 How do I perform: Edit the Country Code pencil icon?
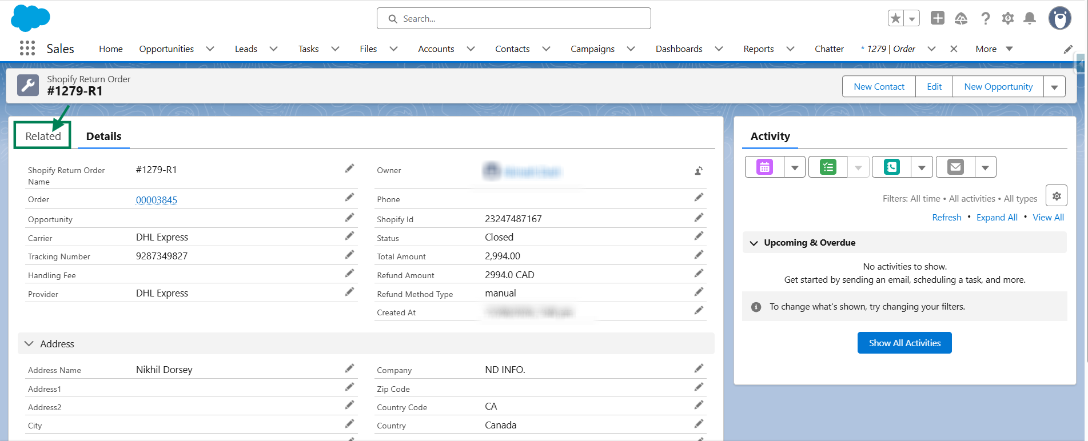[x=699, y=406]
